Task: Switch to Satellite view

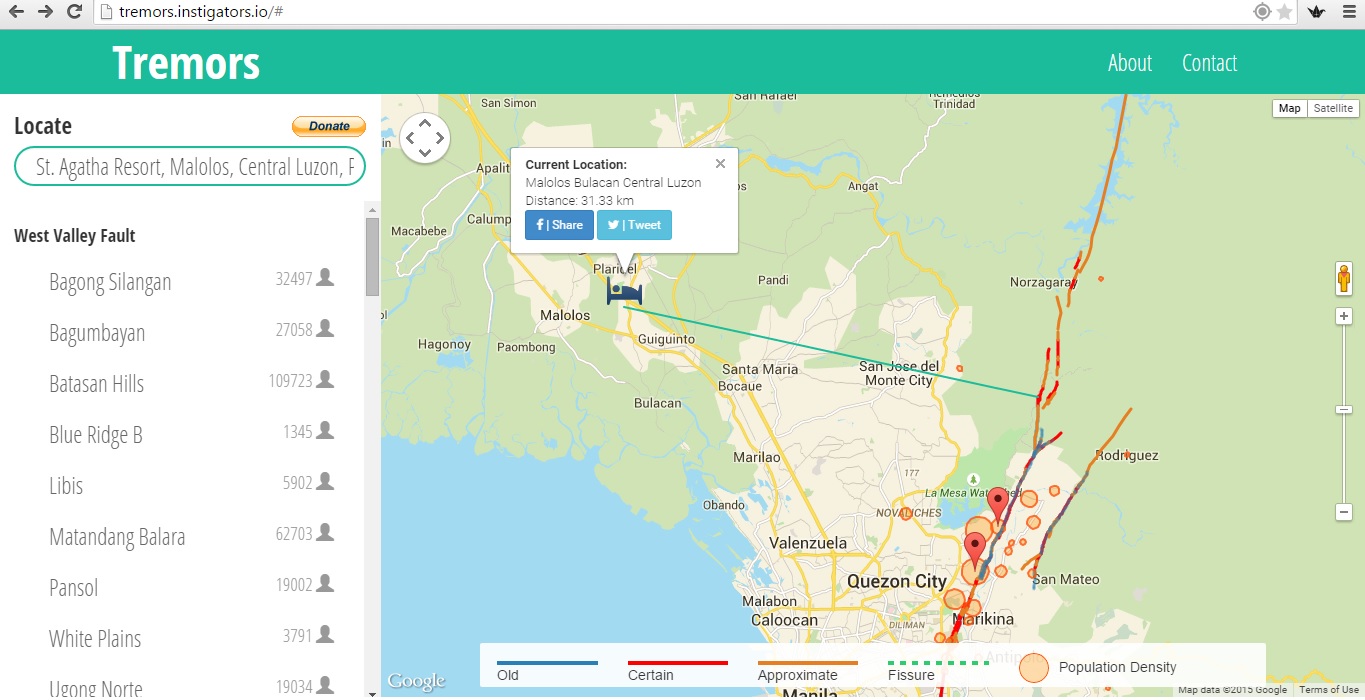Action: click(1333, 108)
